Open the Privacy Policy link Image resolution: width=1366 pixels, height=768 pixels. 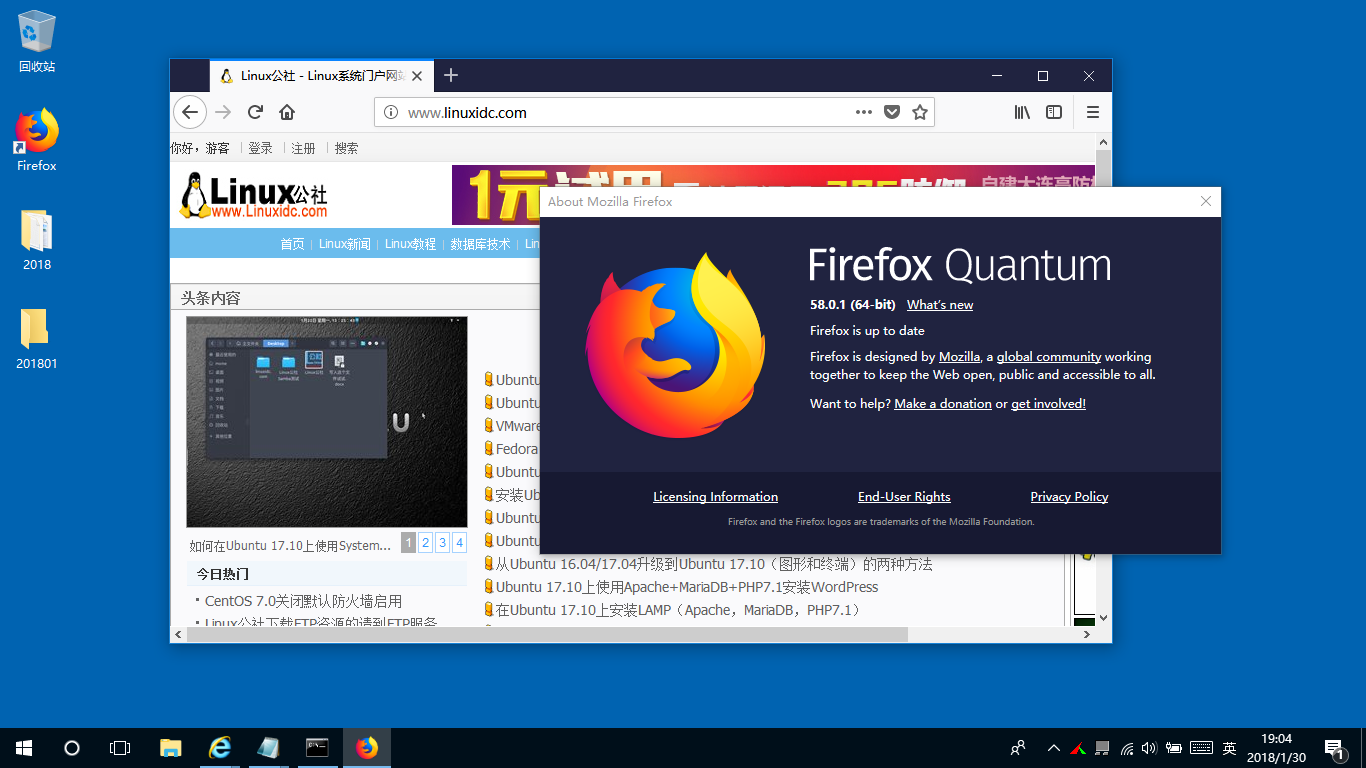[1069, 497]
